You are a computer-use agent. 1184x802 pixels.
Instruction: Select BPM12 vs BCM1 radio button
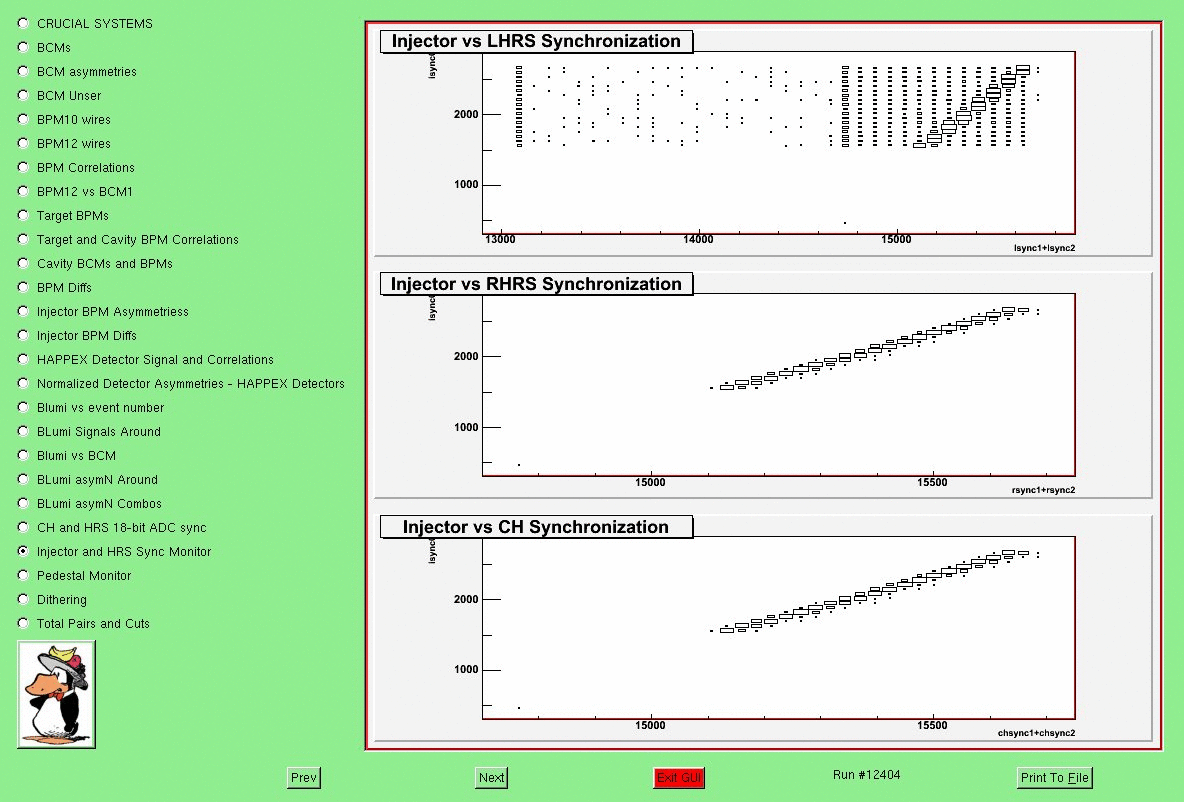click(23, 192)
